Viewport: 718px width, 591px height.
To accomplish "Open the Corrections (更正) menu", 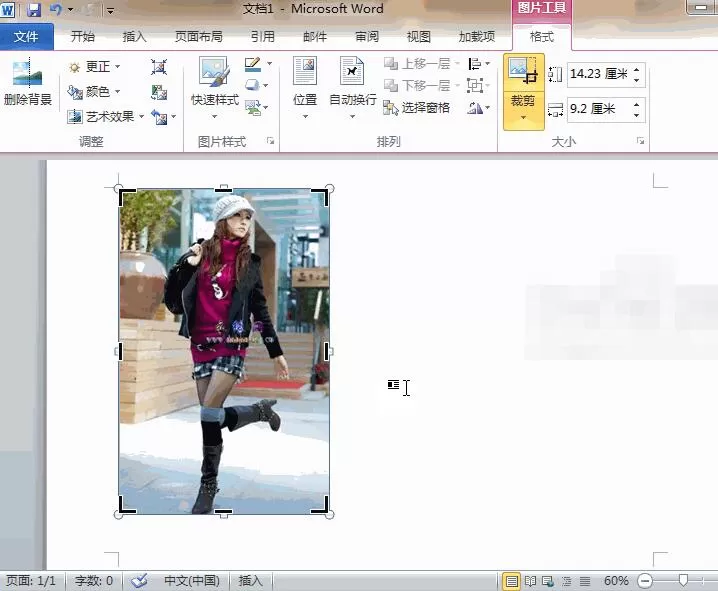I will coord(94,67).
